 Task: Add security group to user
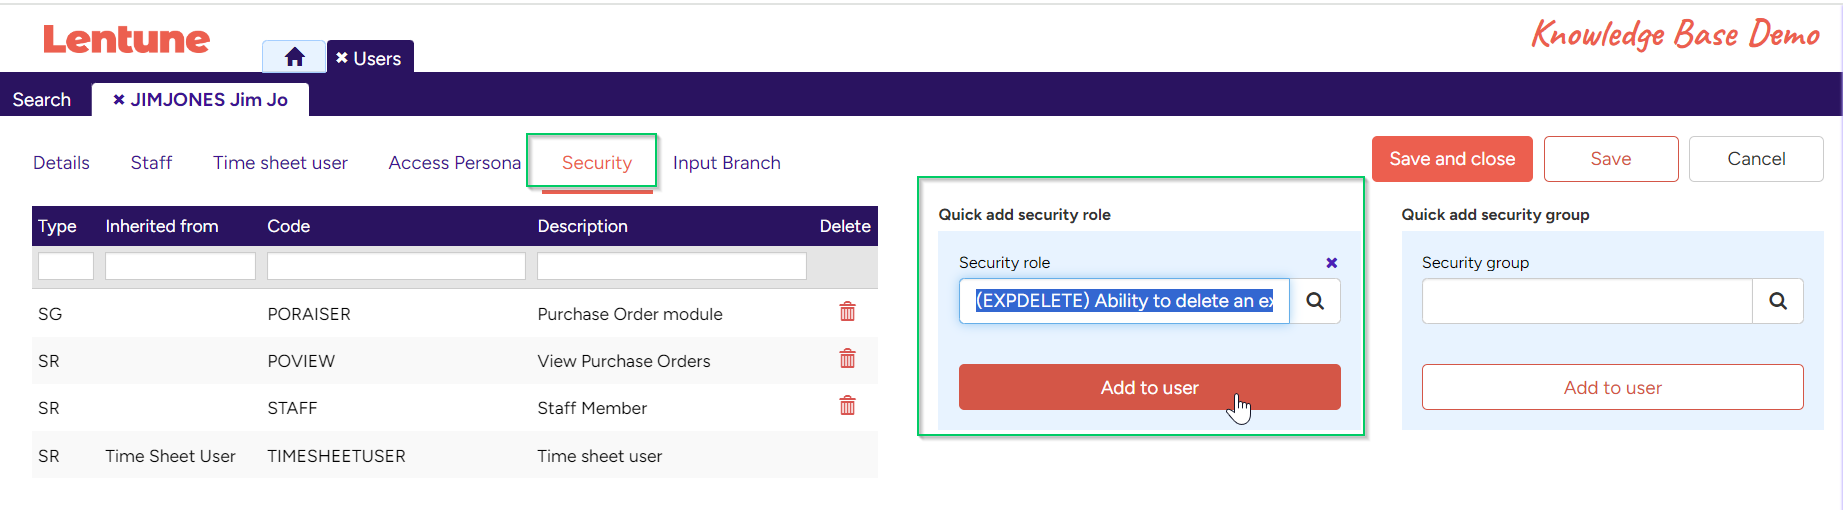[x=1612, y=387]
